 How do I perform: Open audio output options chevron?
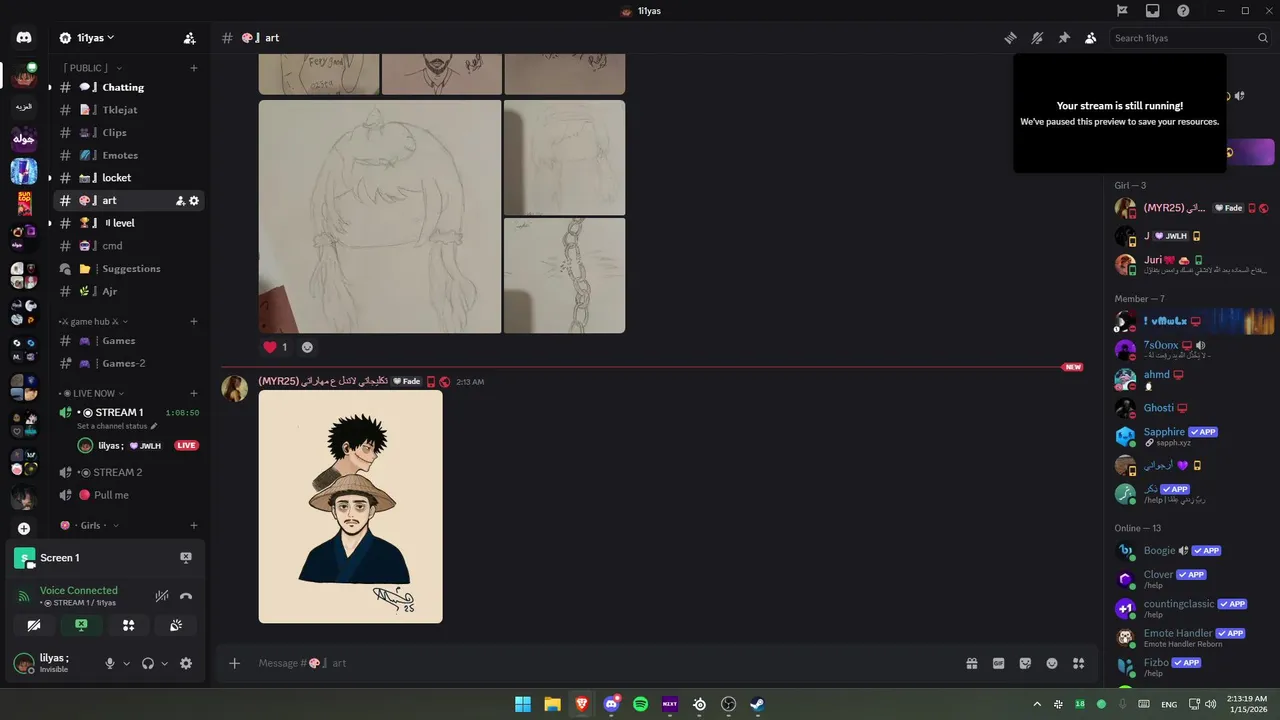point(164,663)
